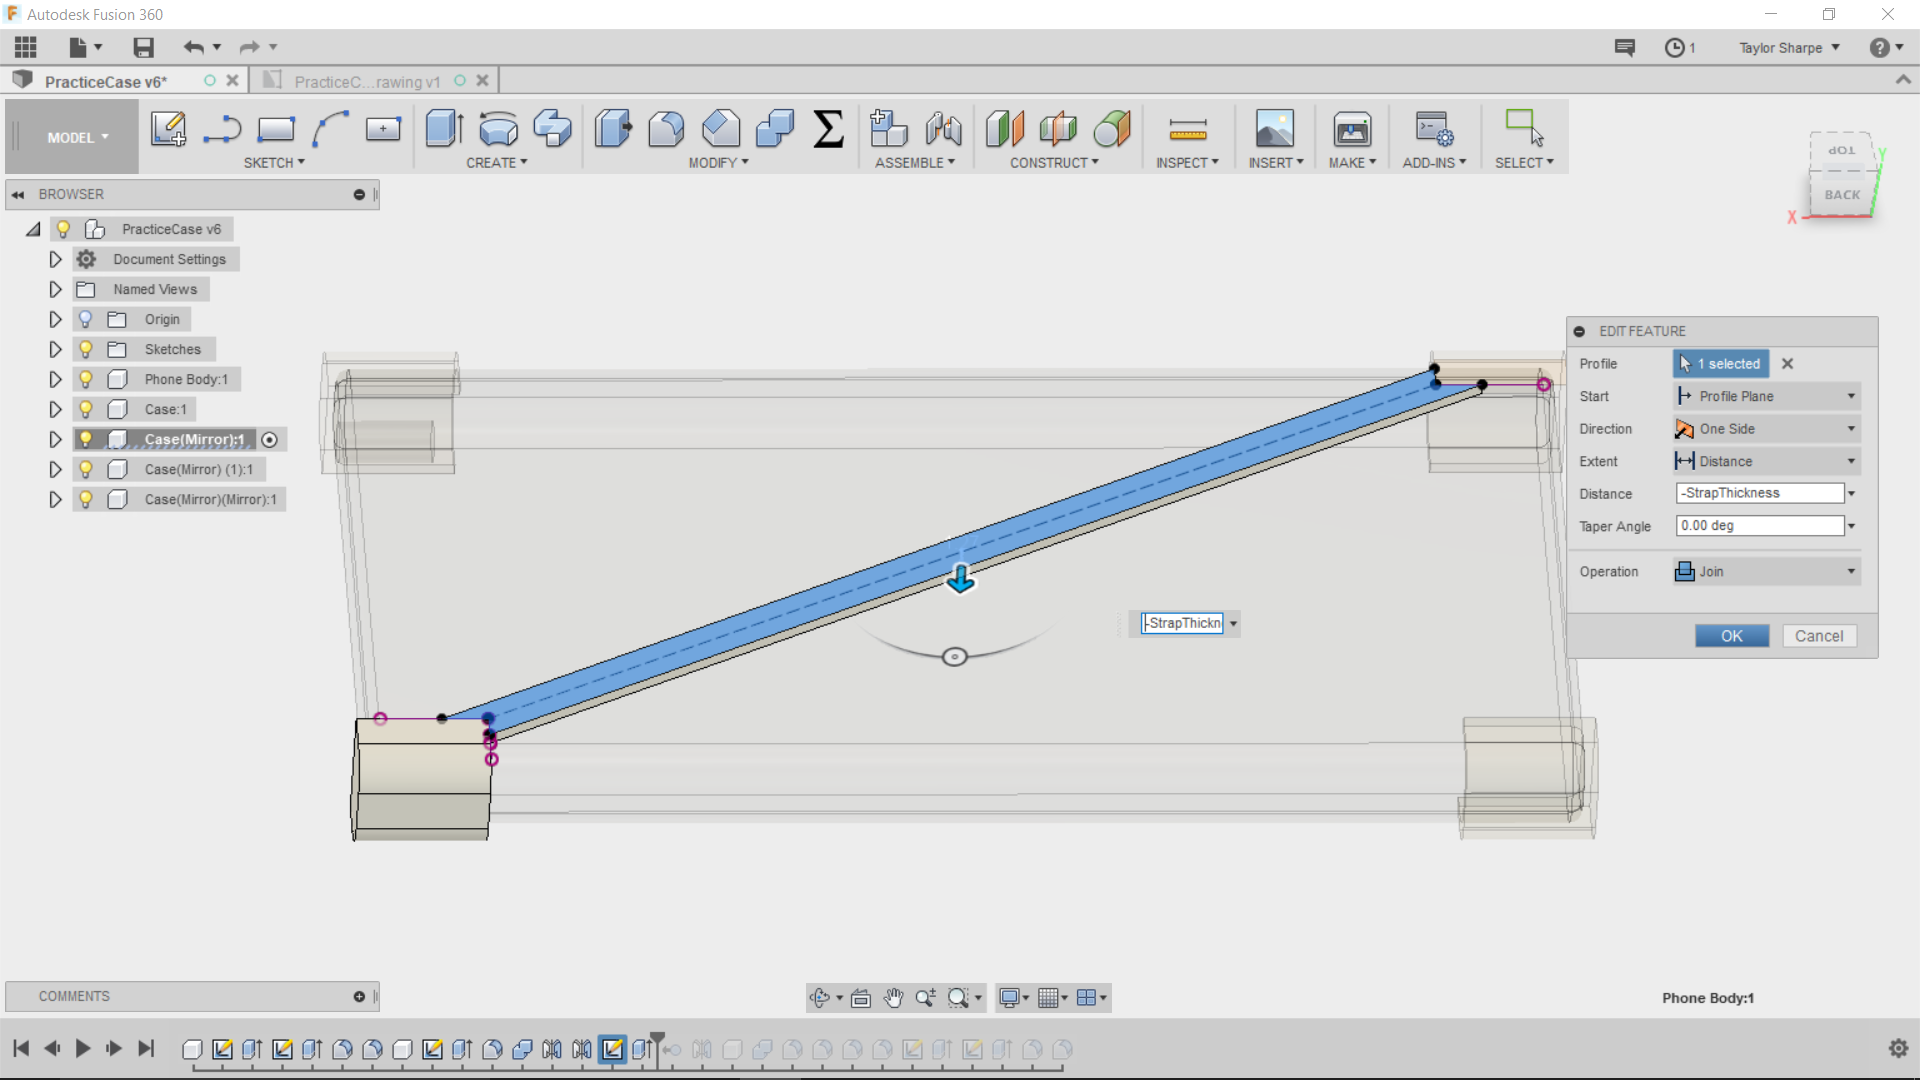This screenshot has width=1920, height=1080.
Task: Click the Create Sketch tool icon
Action: point(168,129)
